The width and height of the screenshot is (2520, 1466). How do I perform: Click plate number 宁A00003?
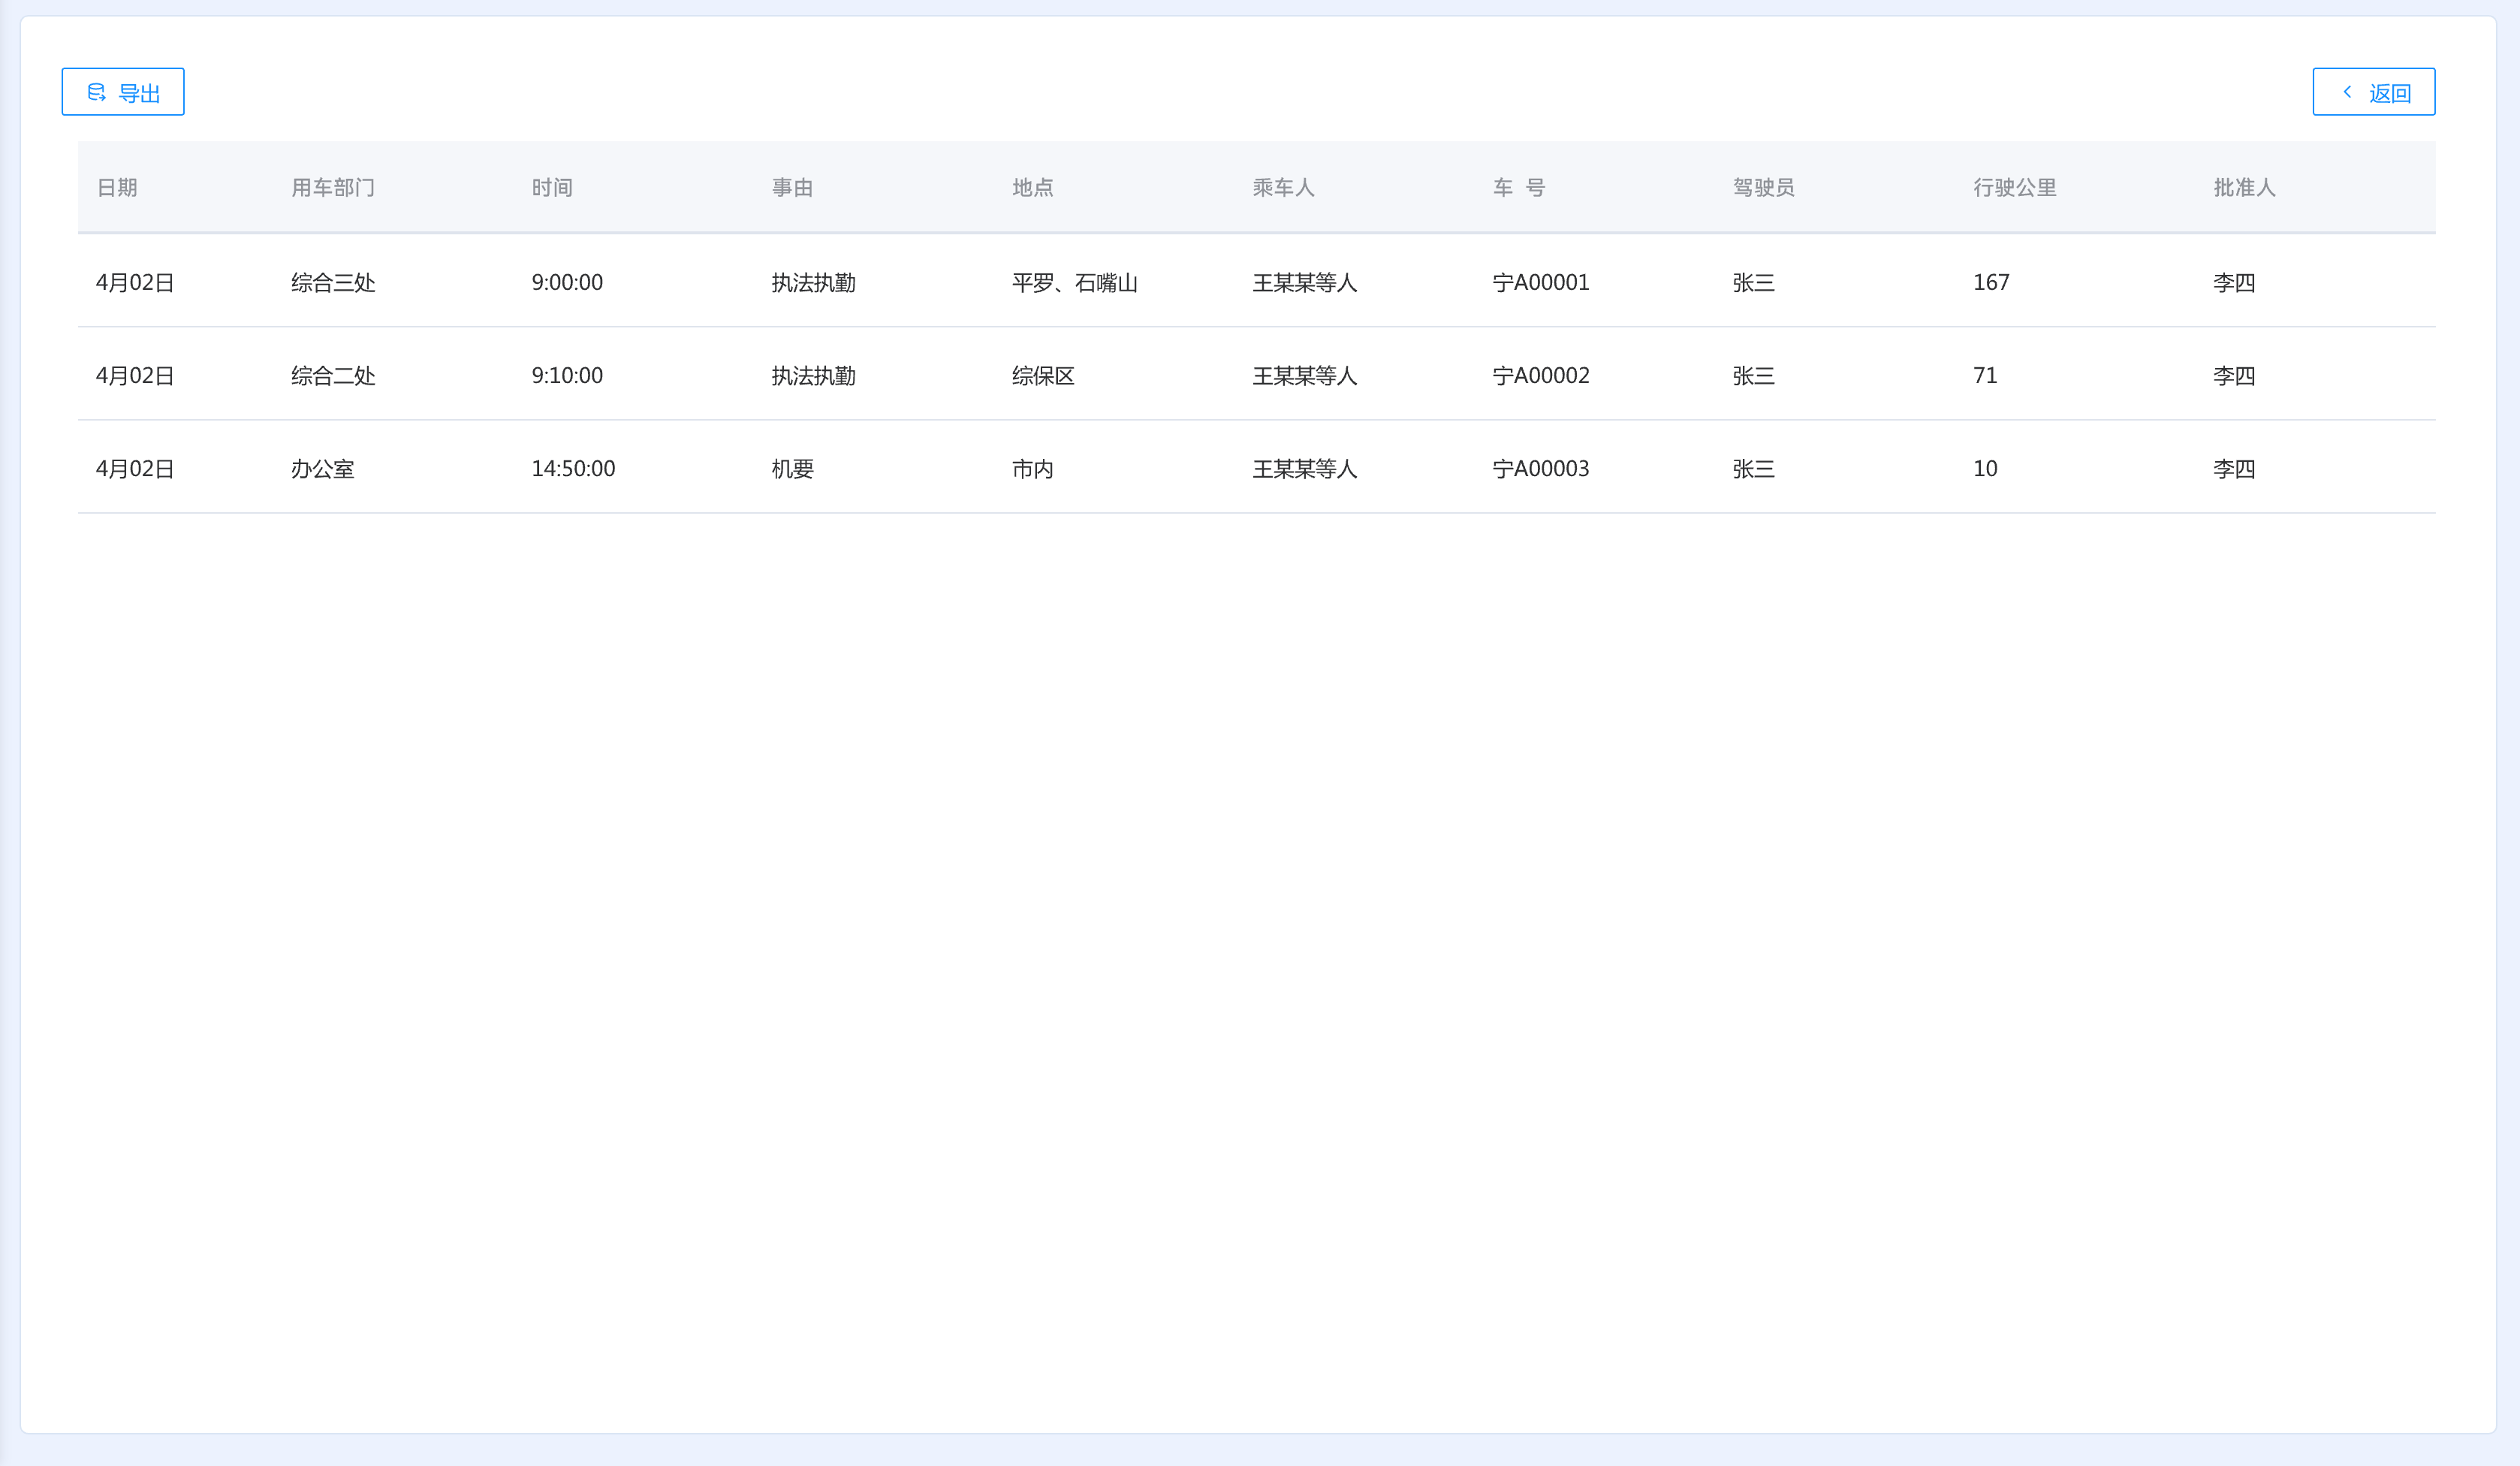point(1540,469)
